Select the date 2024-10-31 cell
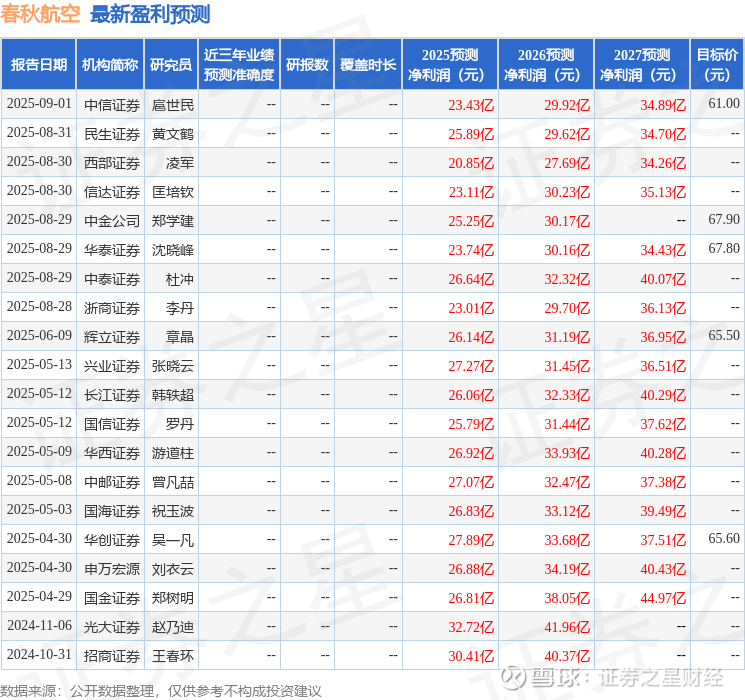 (39, 654)
